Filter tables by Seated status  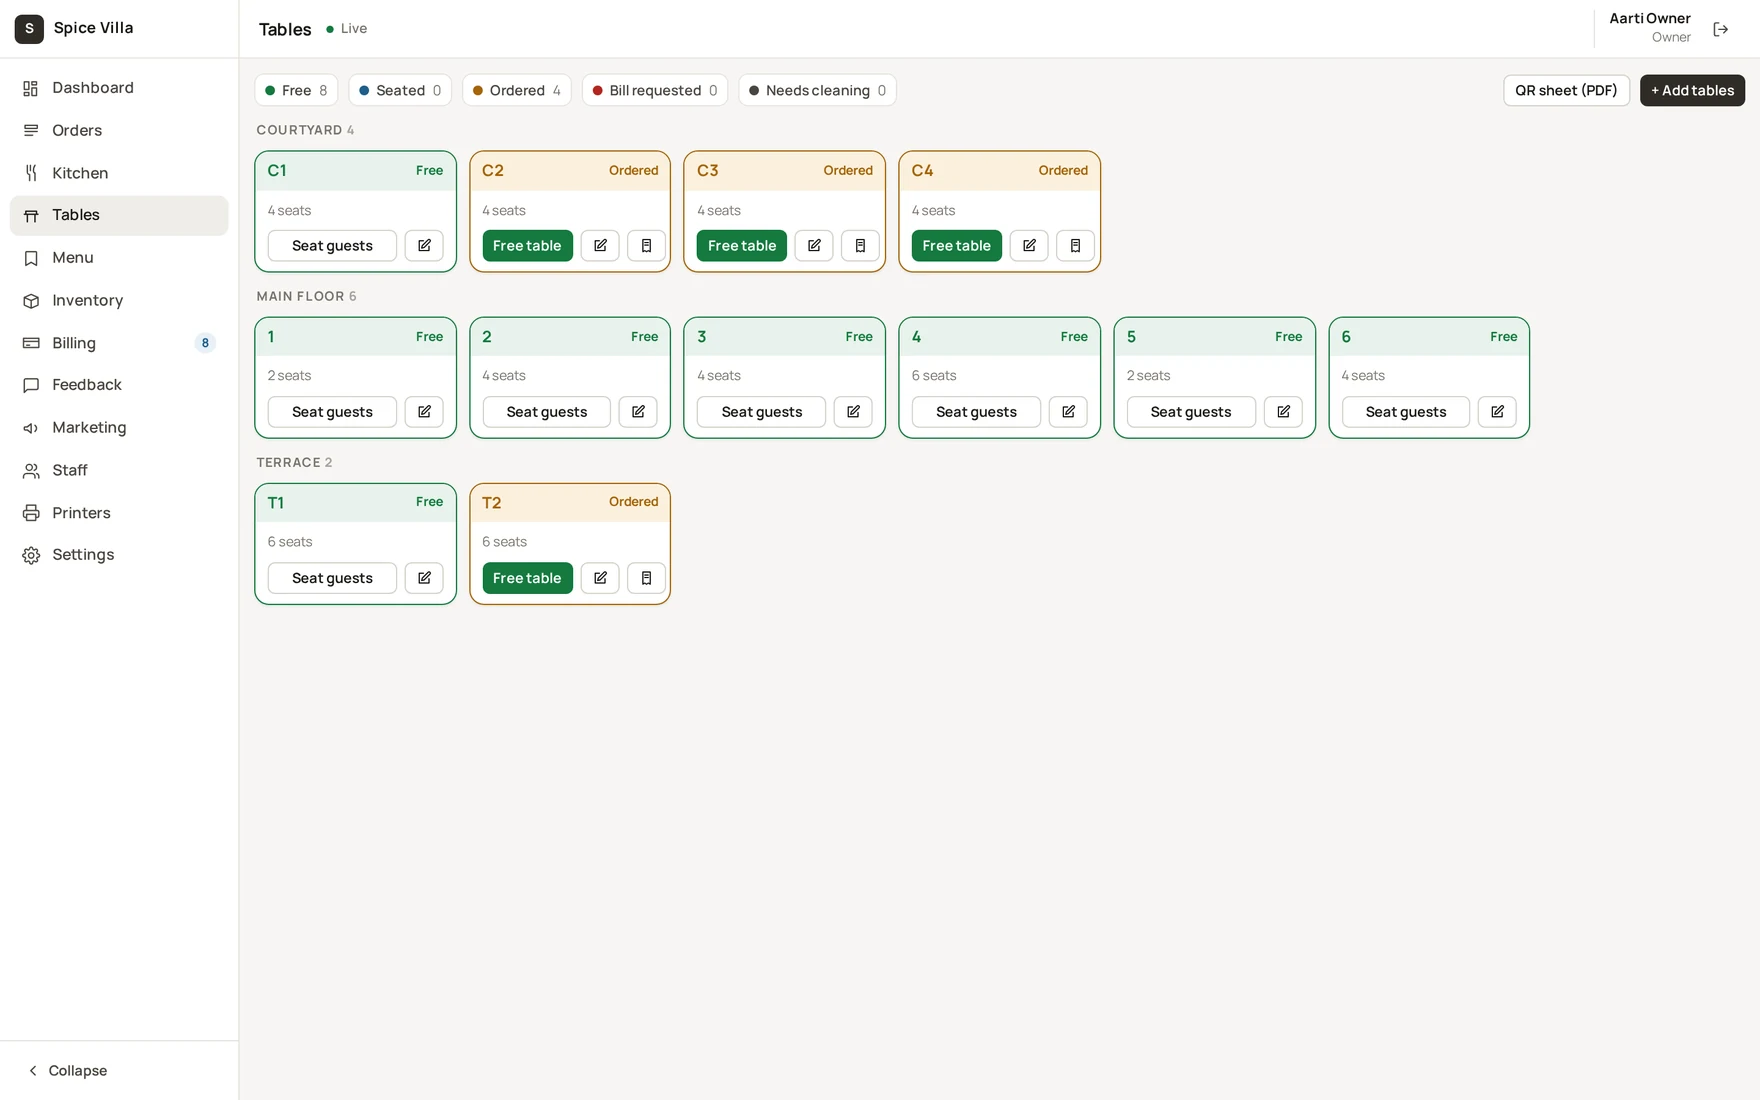[x=400, y=90]
